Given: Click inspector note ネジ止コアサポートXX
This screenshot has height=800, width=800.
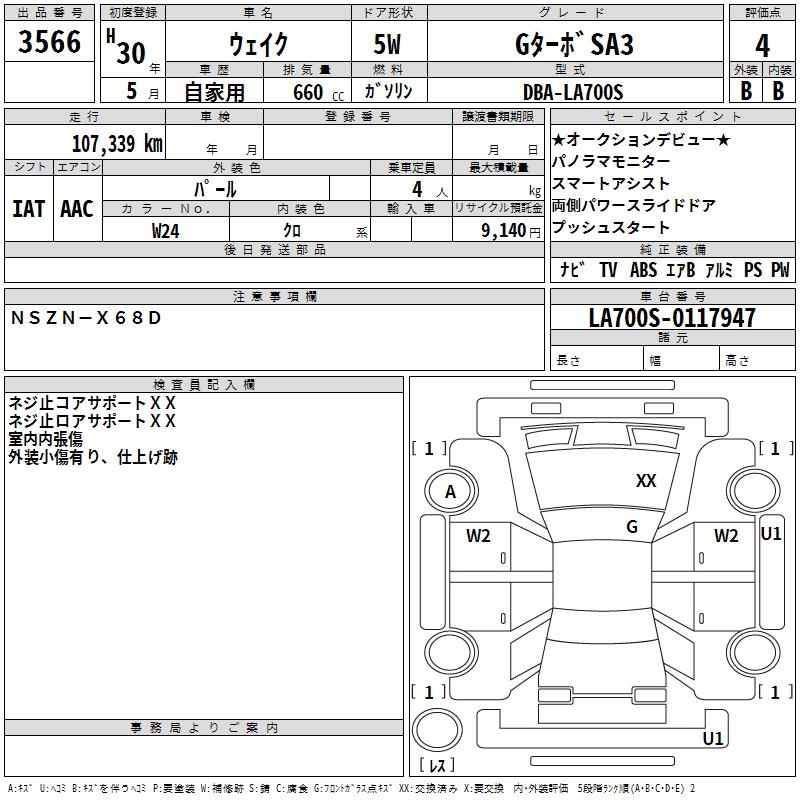Looking at the screenshot, I should click(x=92, y=403).
